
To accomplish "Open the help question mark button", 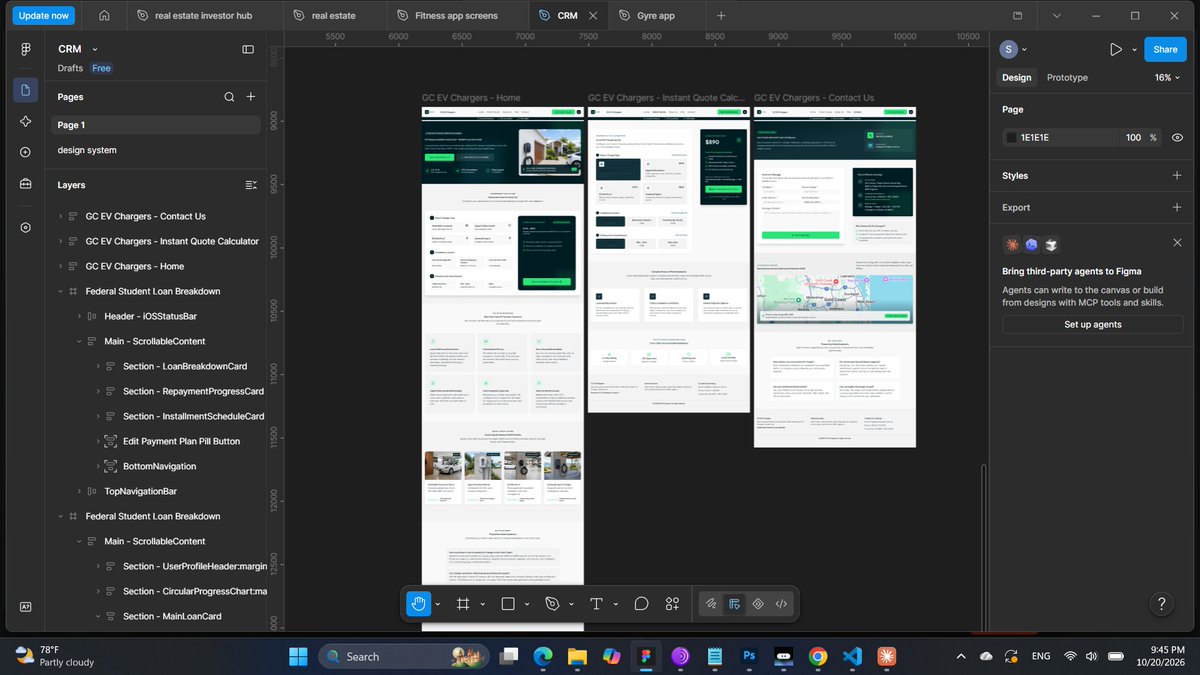I will click(1161, 604).
